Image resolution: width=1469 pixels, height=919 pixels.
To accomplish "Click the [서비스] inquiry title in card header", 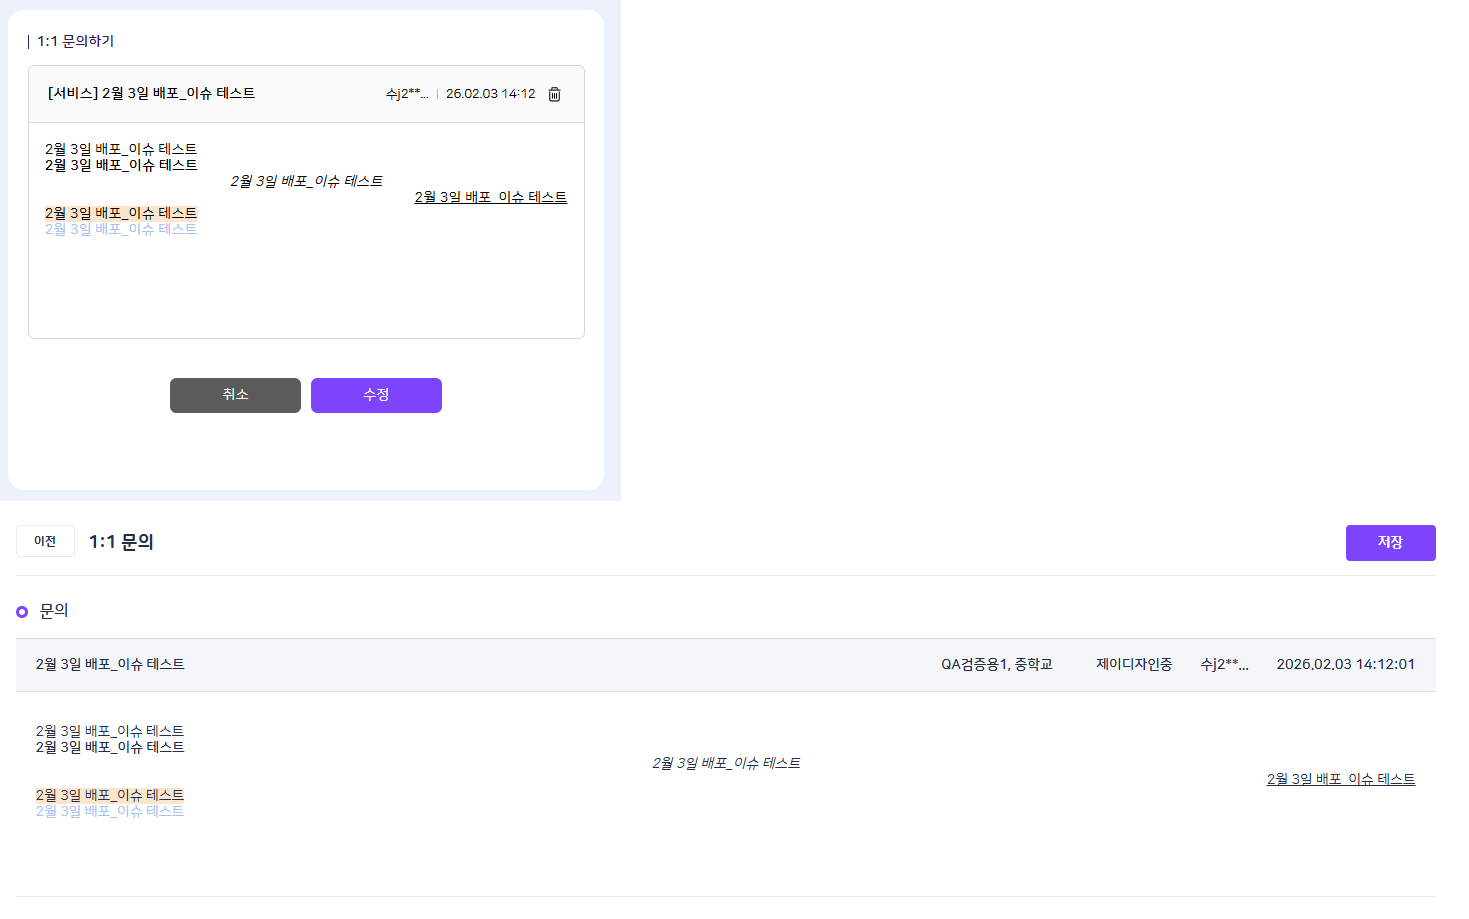I will pyautogui.click(x=151, y=93).
